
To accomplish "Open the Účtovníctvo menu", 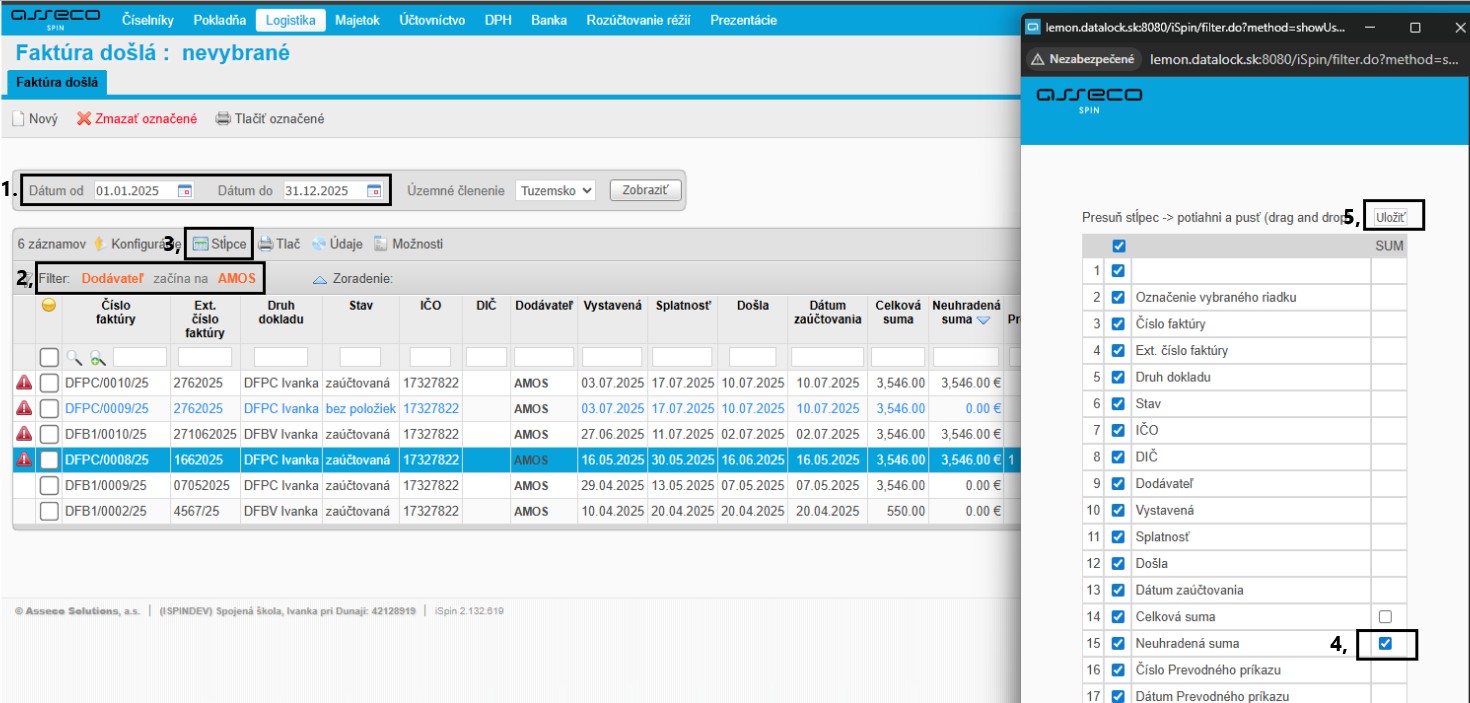I will (431, 20).
